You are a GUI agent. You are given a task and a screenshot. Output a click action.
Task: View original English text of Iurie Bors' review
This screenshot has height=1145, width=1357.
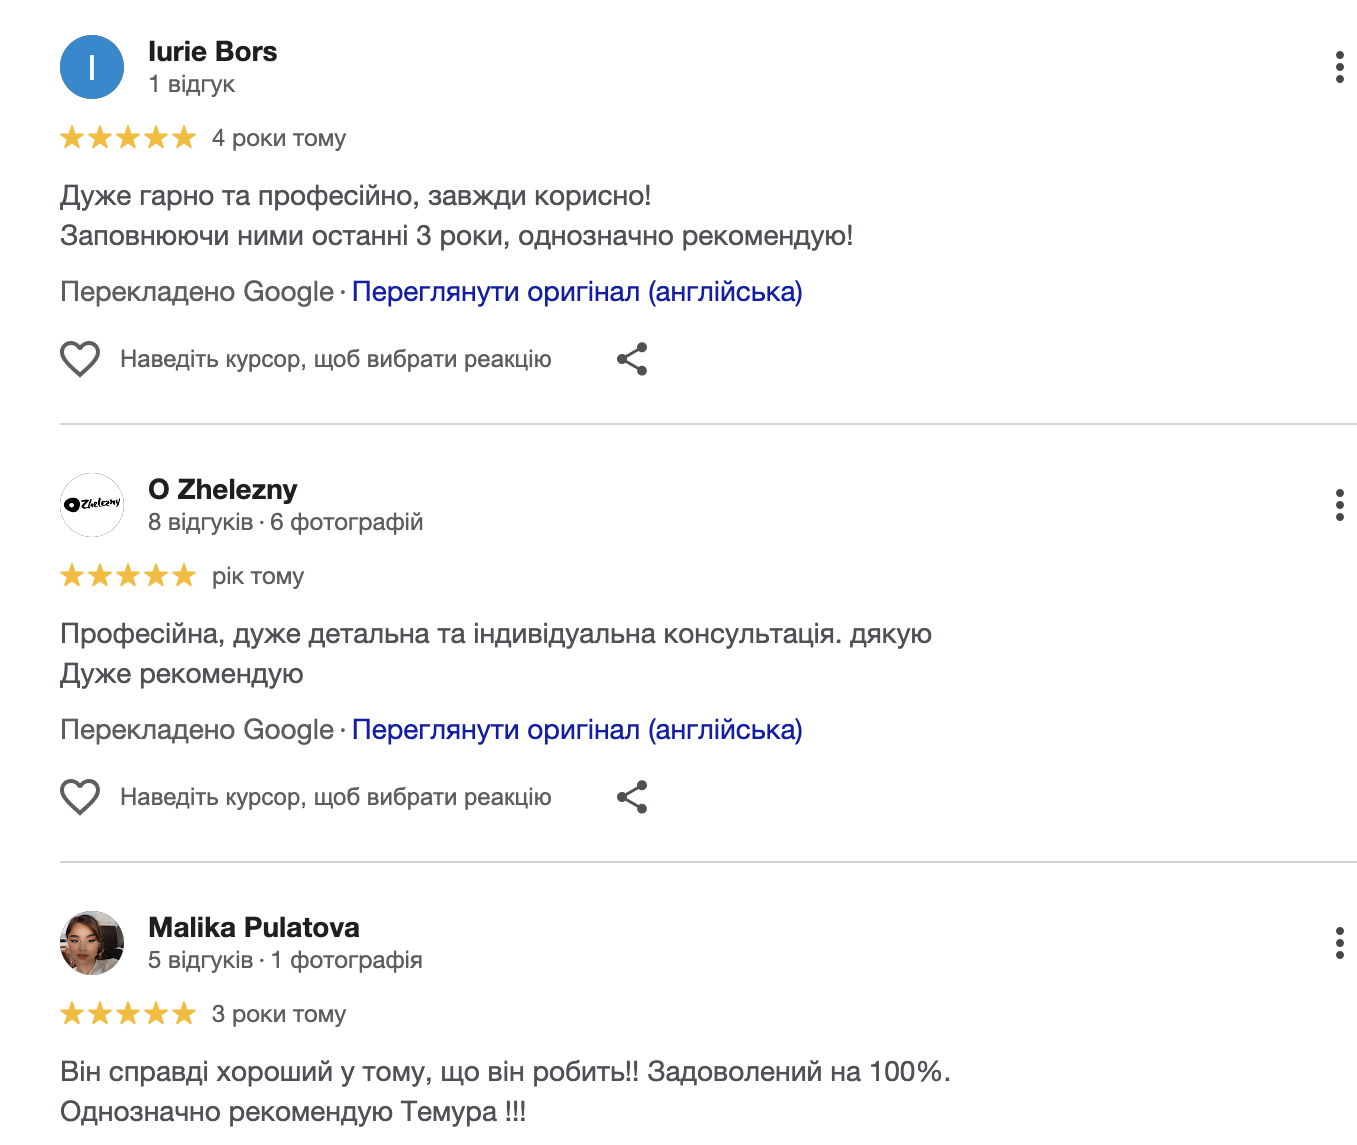577,292
